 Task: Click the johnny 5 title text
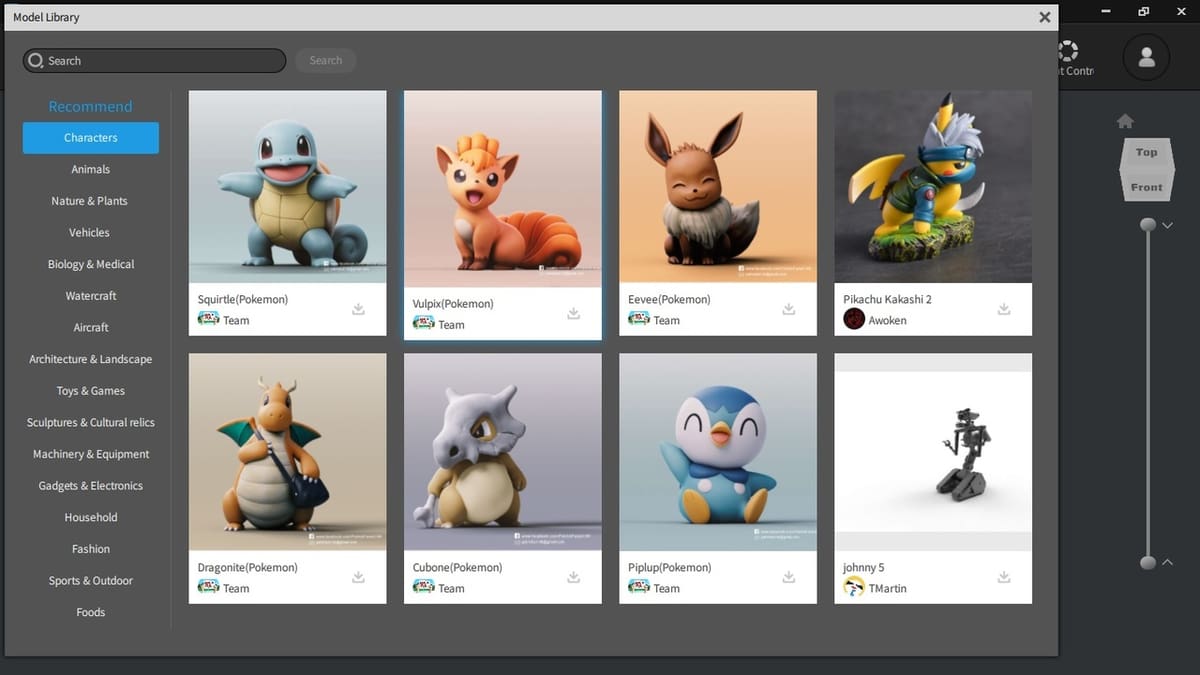tap(864, 567)
